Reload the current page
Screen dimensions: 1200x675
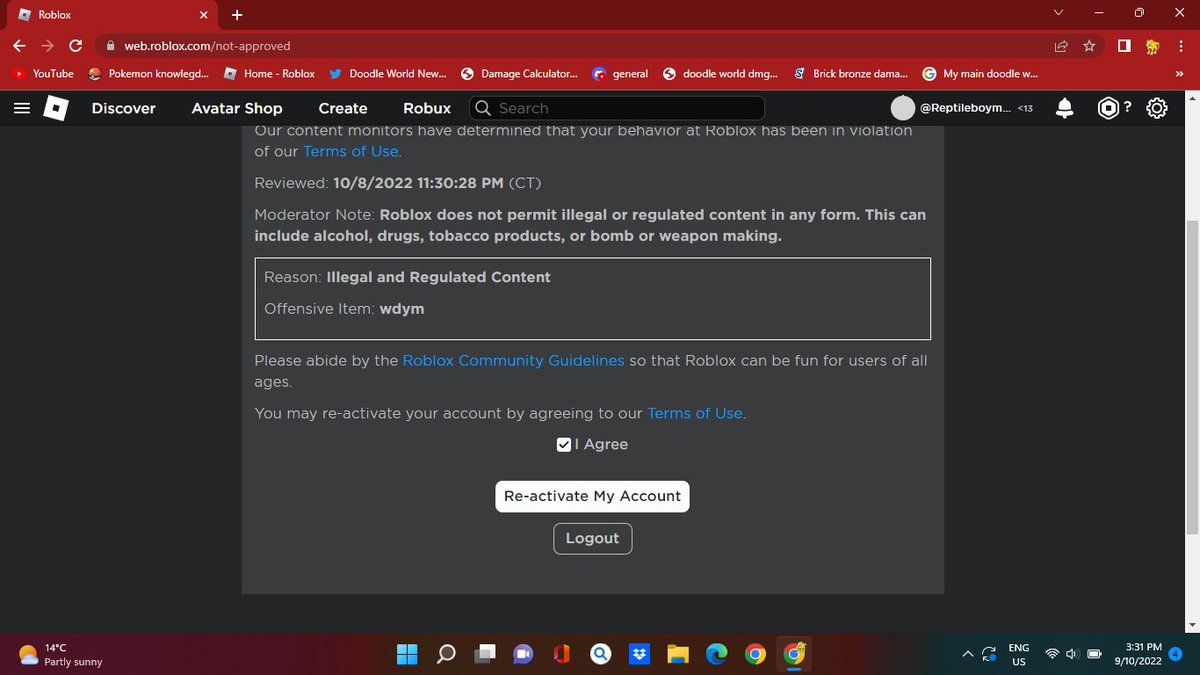(76, 46)
